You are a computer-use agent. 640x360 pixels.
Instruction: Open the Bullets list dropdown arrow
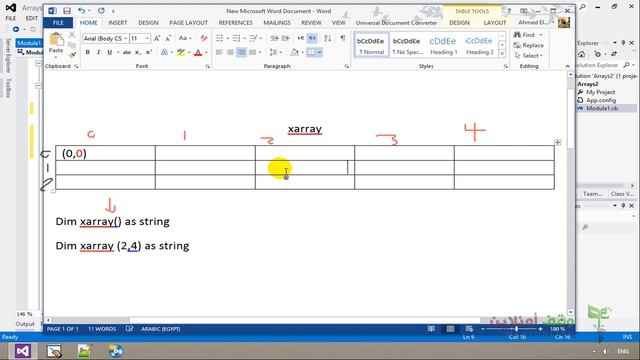pos(228,38)
